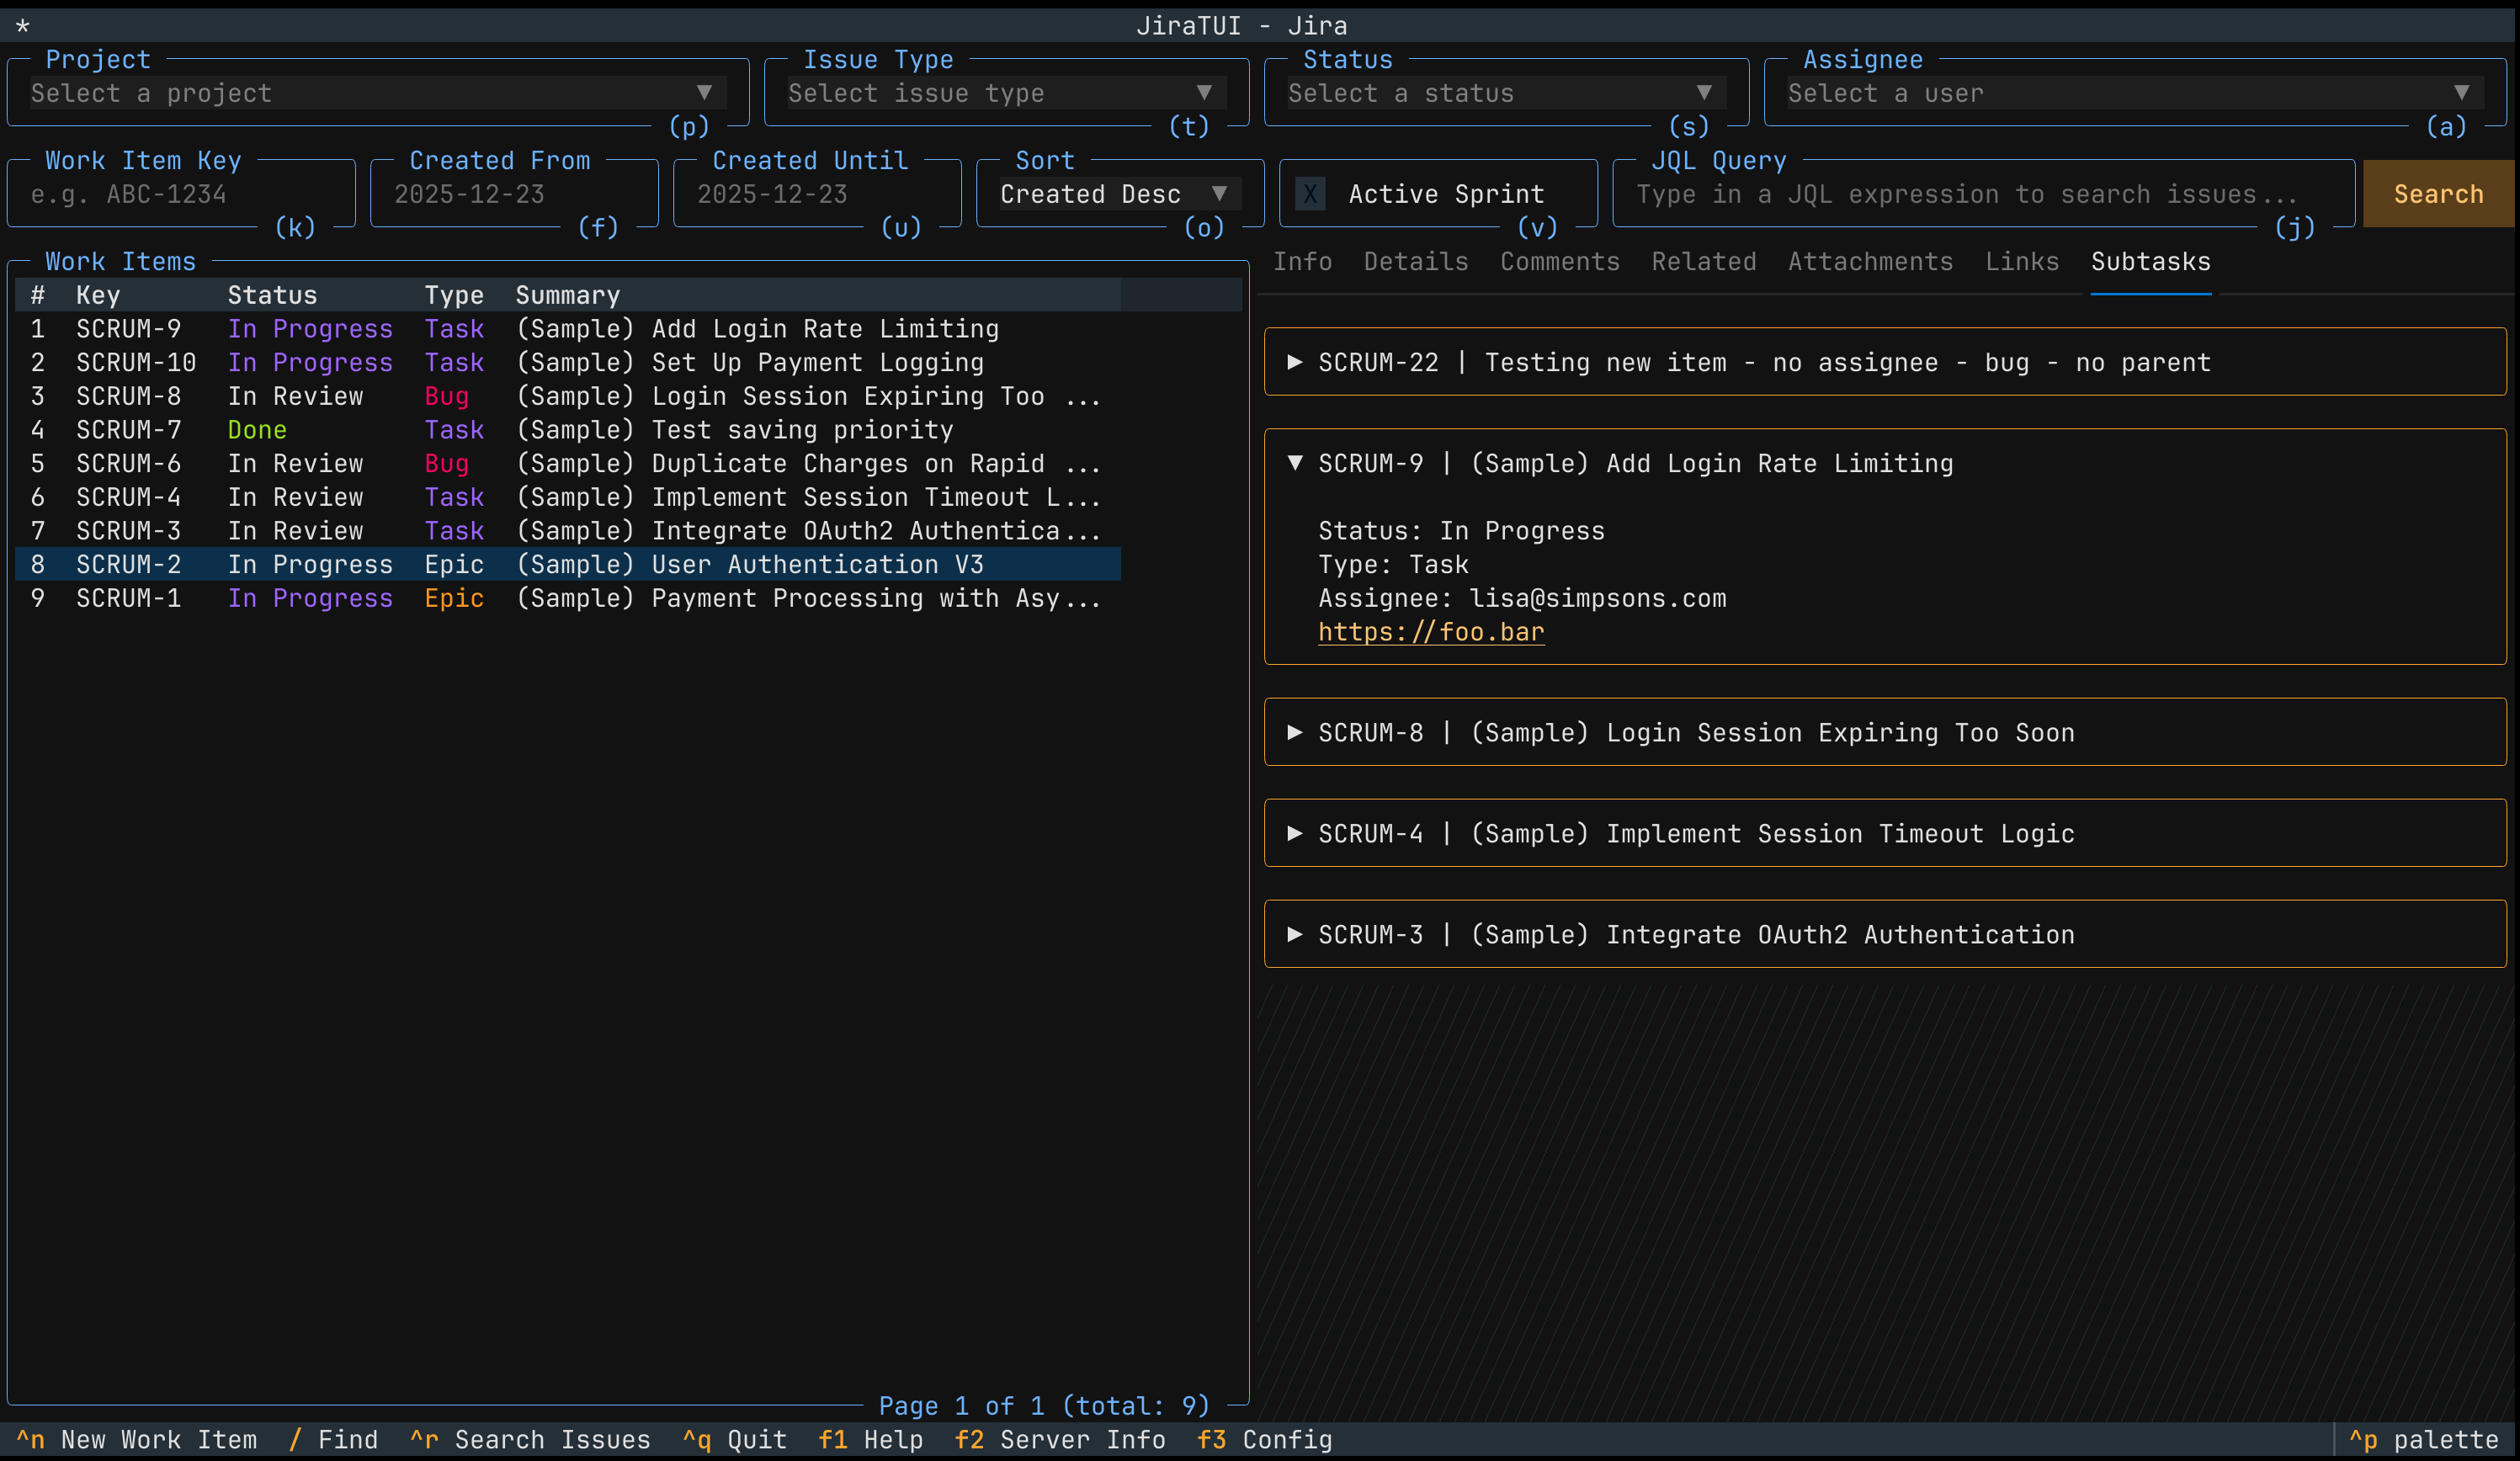
Task: Select the SCRUM-6 Duplicate Charges row
Action: click(x=568, y=463)
